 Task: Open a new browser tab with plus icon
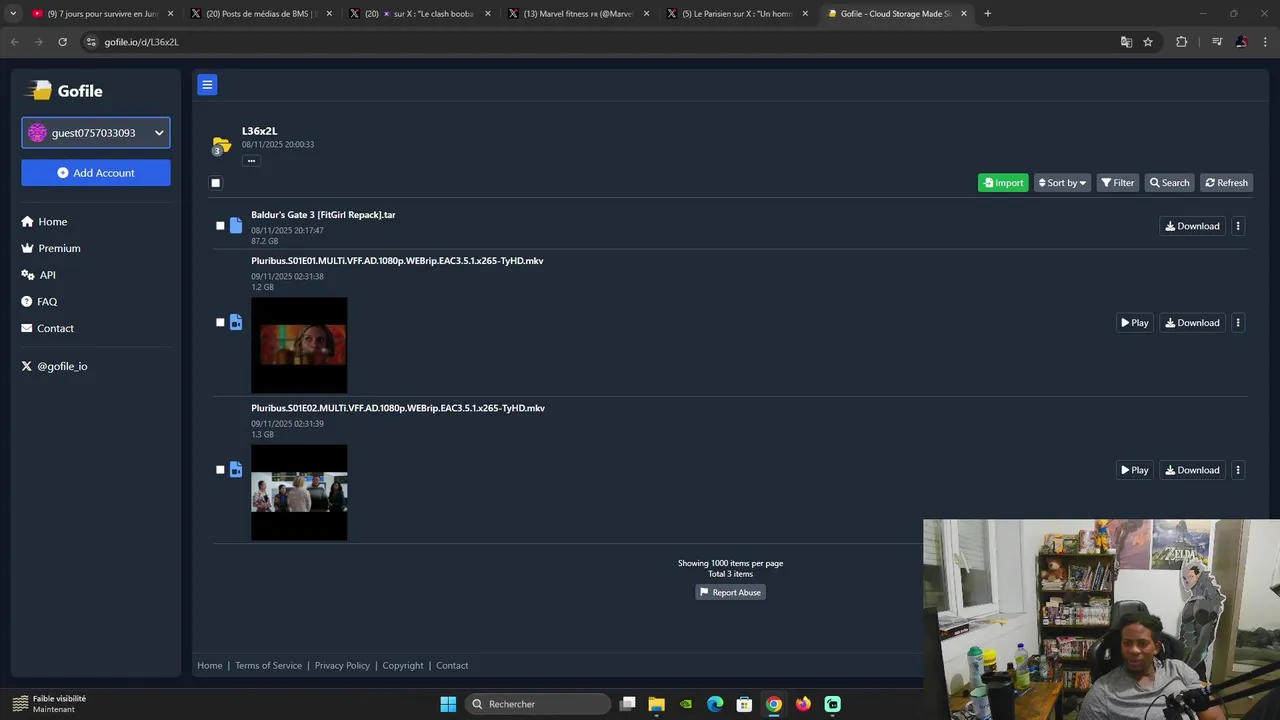987,14
